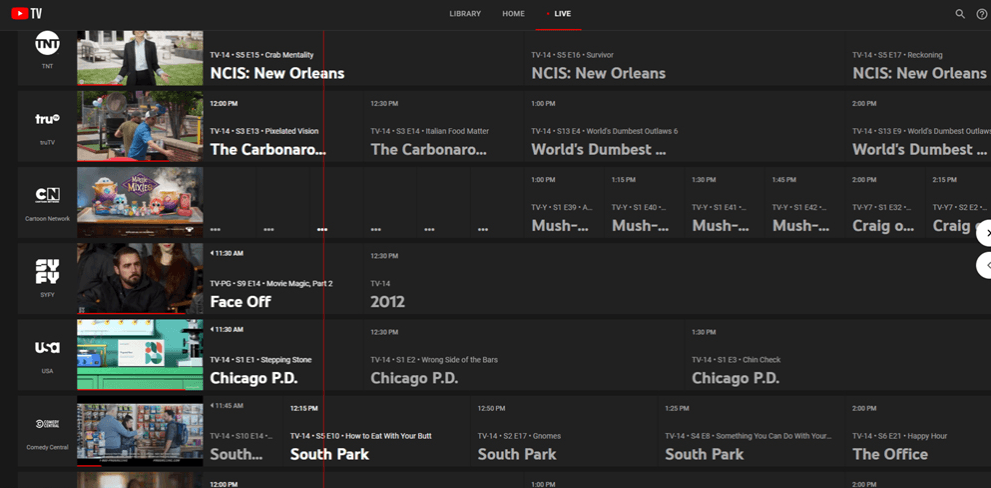Open South Park How to Eat With Your Butt
Viewport: 991px width, 488px height.
(x=377, y=431)
